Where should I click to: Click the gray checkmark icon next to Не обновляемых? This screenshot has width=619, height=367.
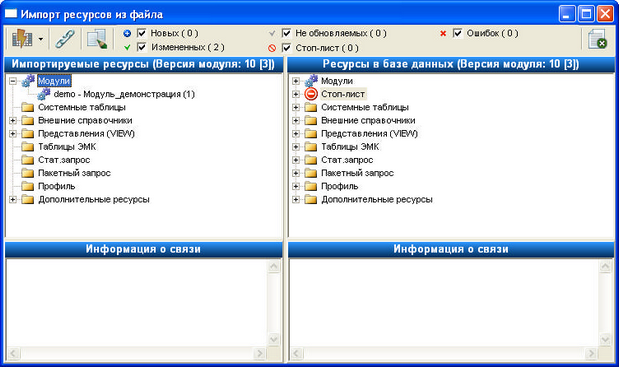click(272, 33)
